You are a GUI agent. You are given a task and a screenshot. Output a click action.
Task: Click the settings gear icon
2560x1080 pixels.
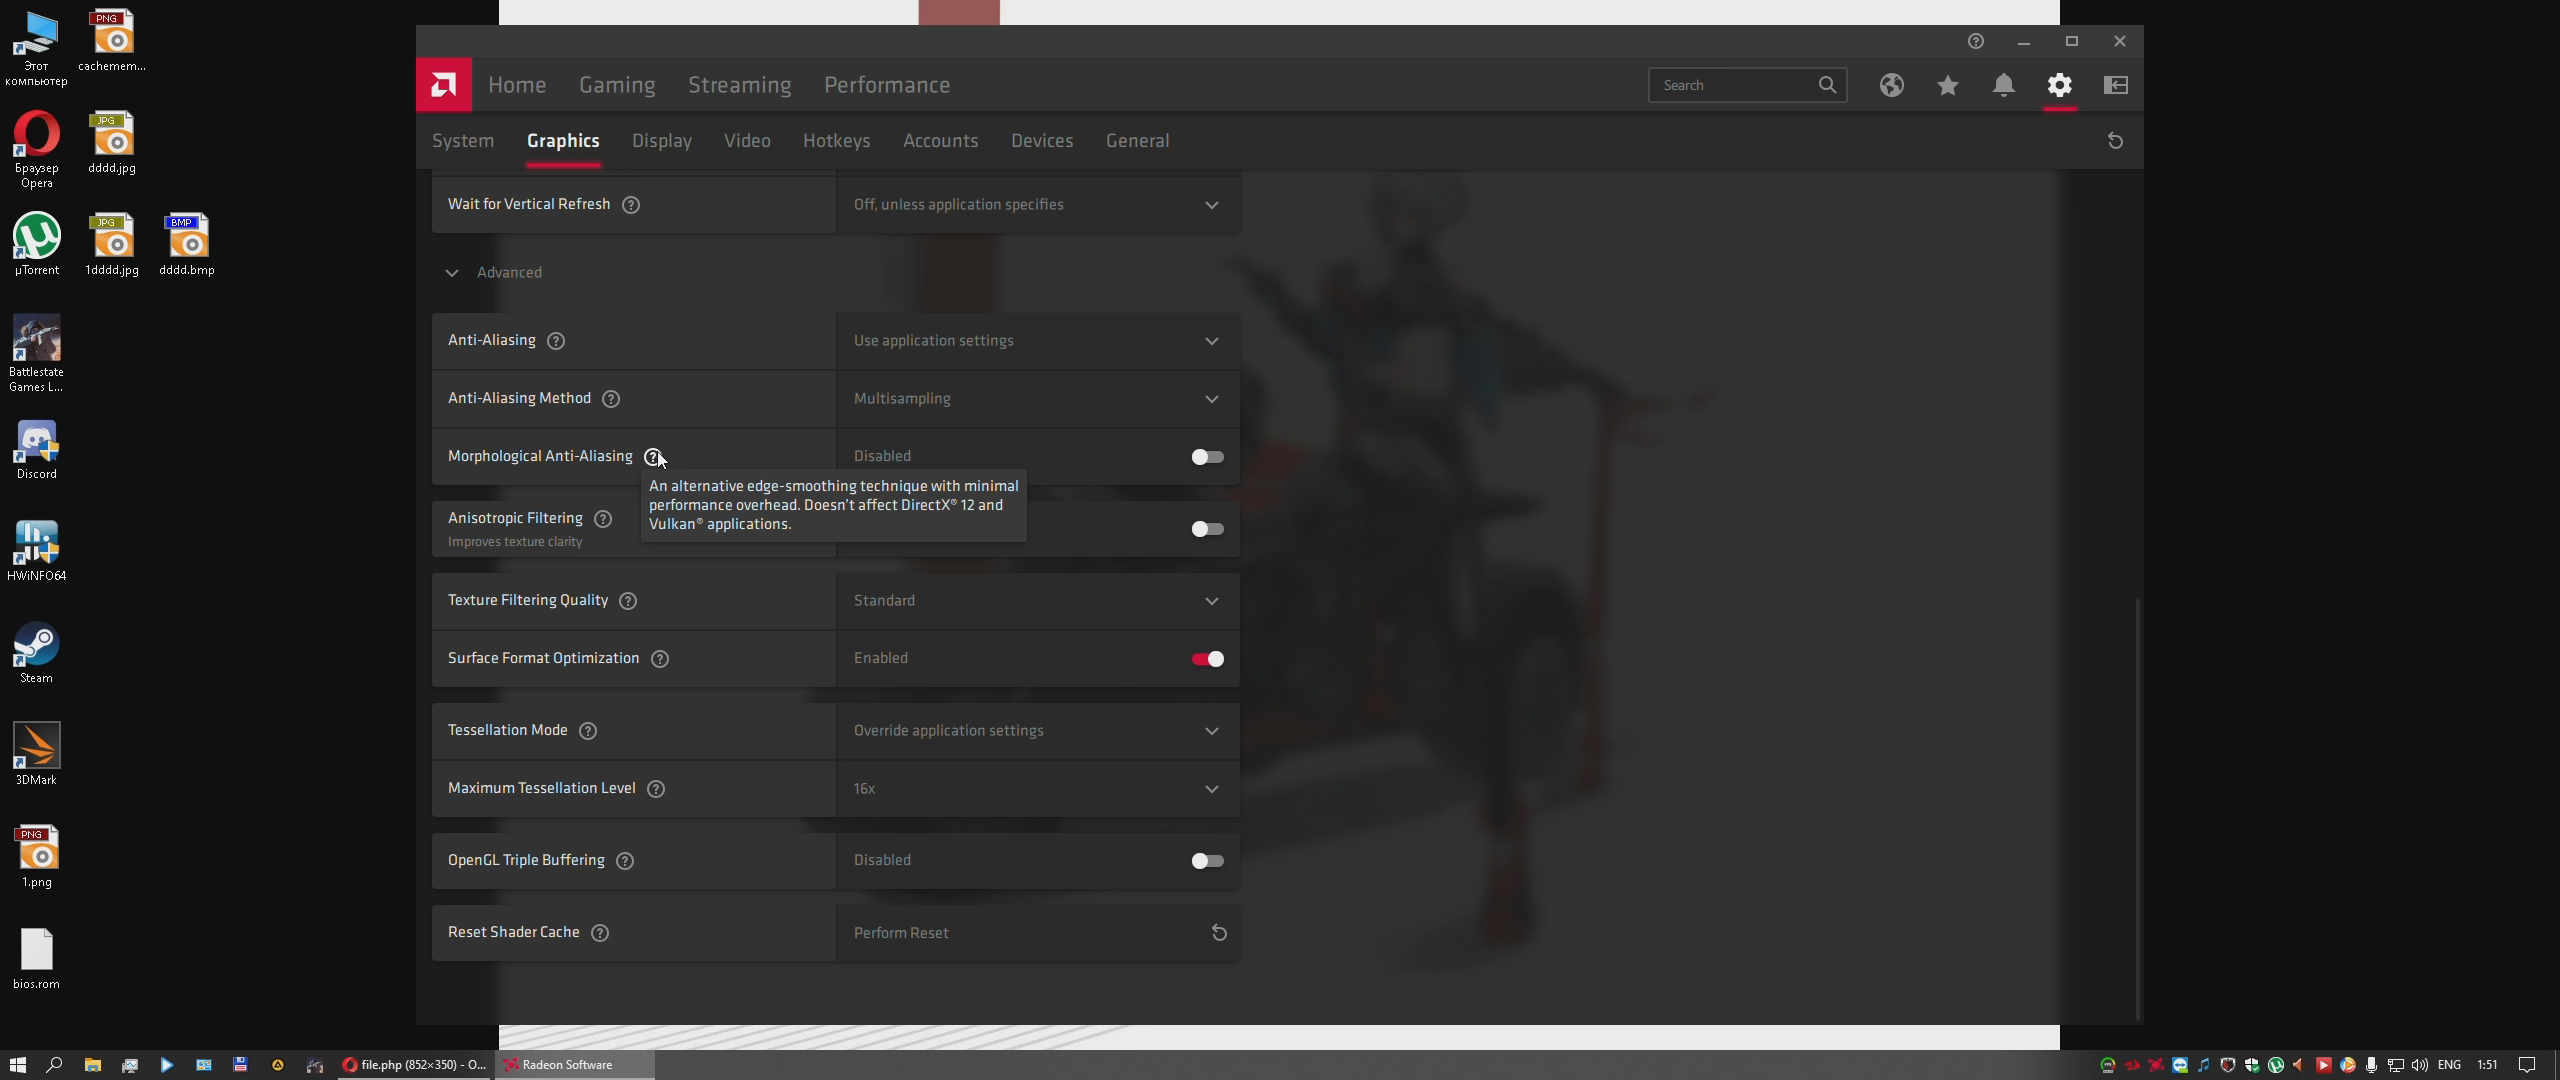(x=2059, y=85)
